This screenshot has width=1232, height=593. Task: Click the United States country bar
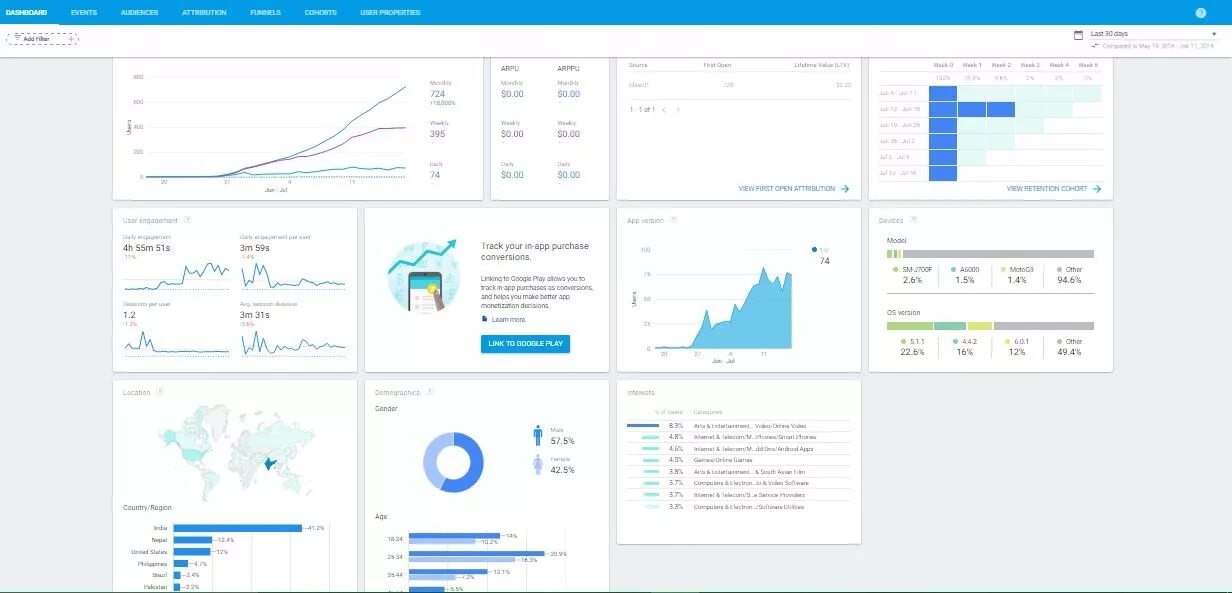192,552
